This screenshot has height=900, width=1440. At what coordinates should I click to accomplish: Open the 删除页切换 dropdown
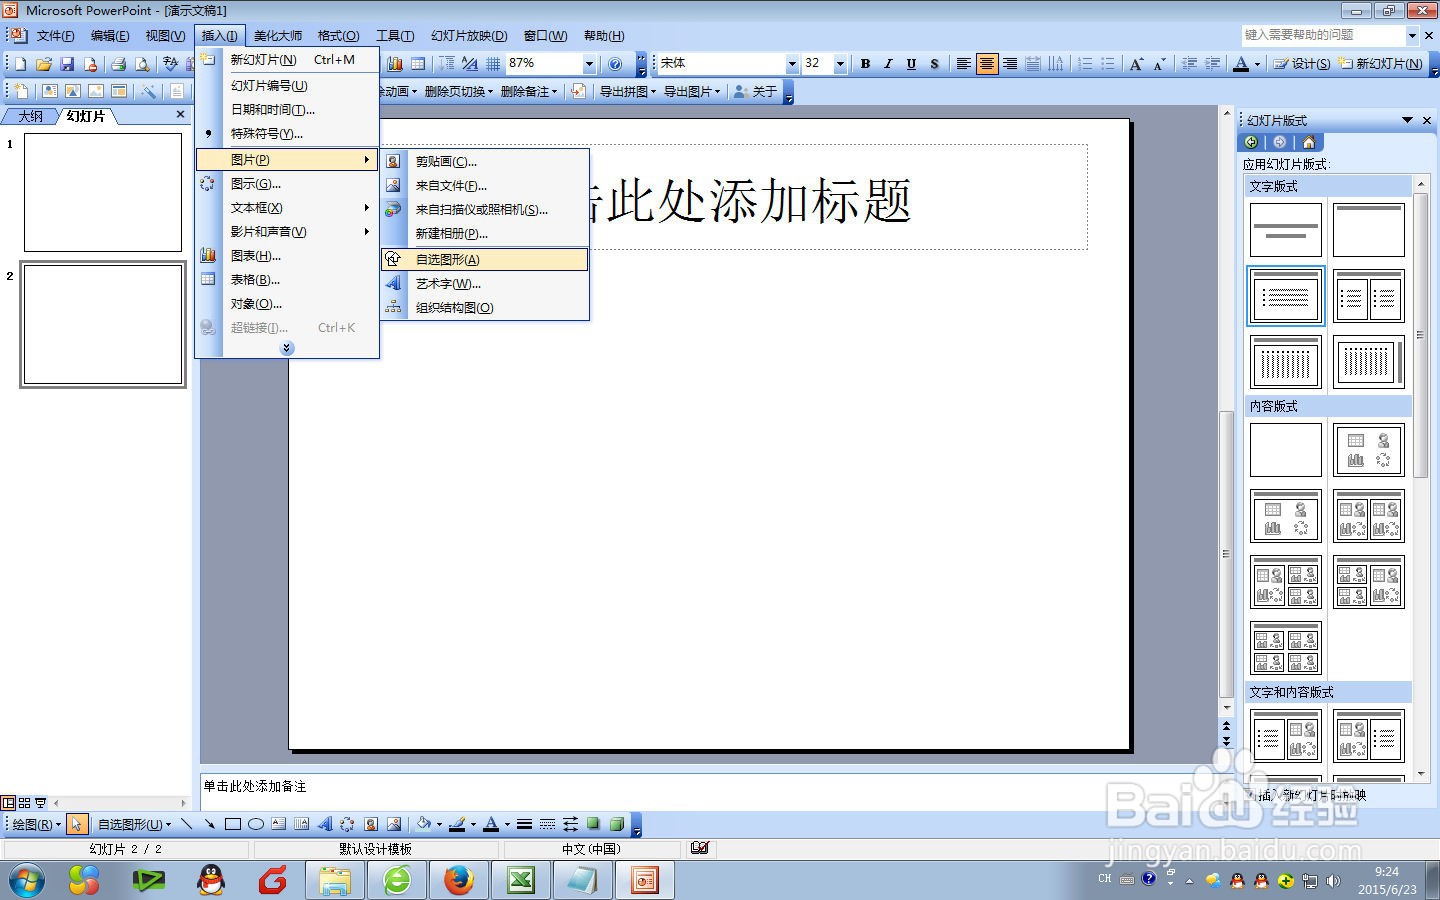(458, 91)
